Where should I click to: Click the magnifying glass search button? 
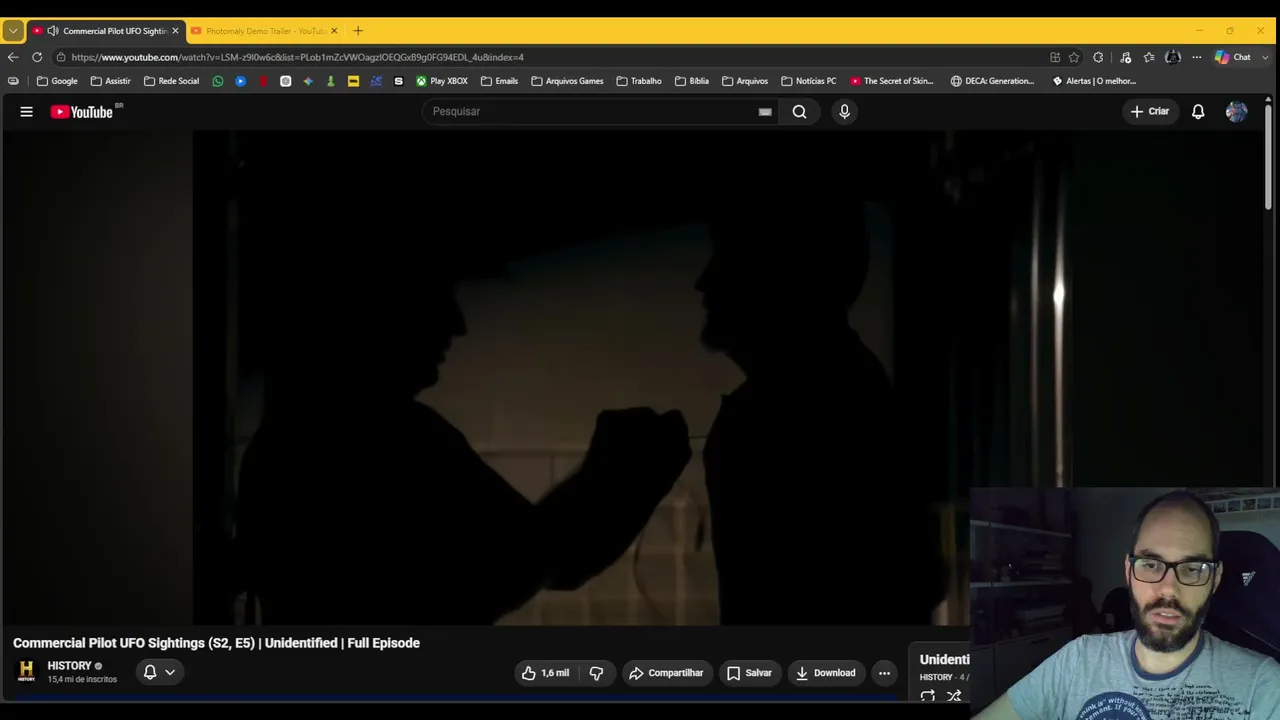point(800,112)
